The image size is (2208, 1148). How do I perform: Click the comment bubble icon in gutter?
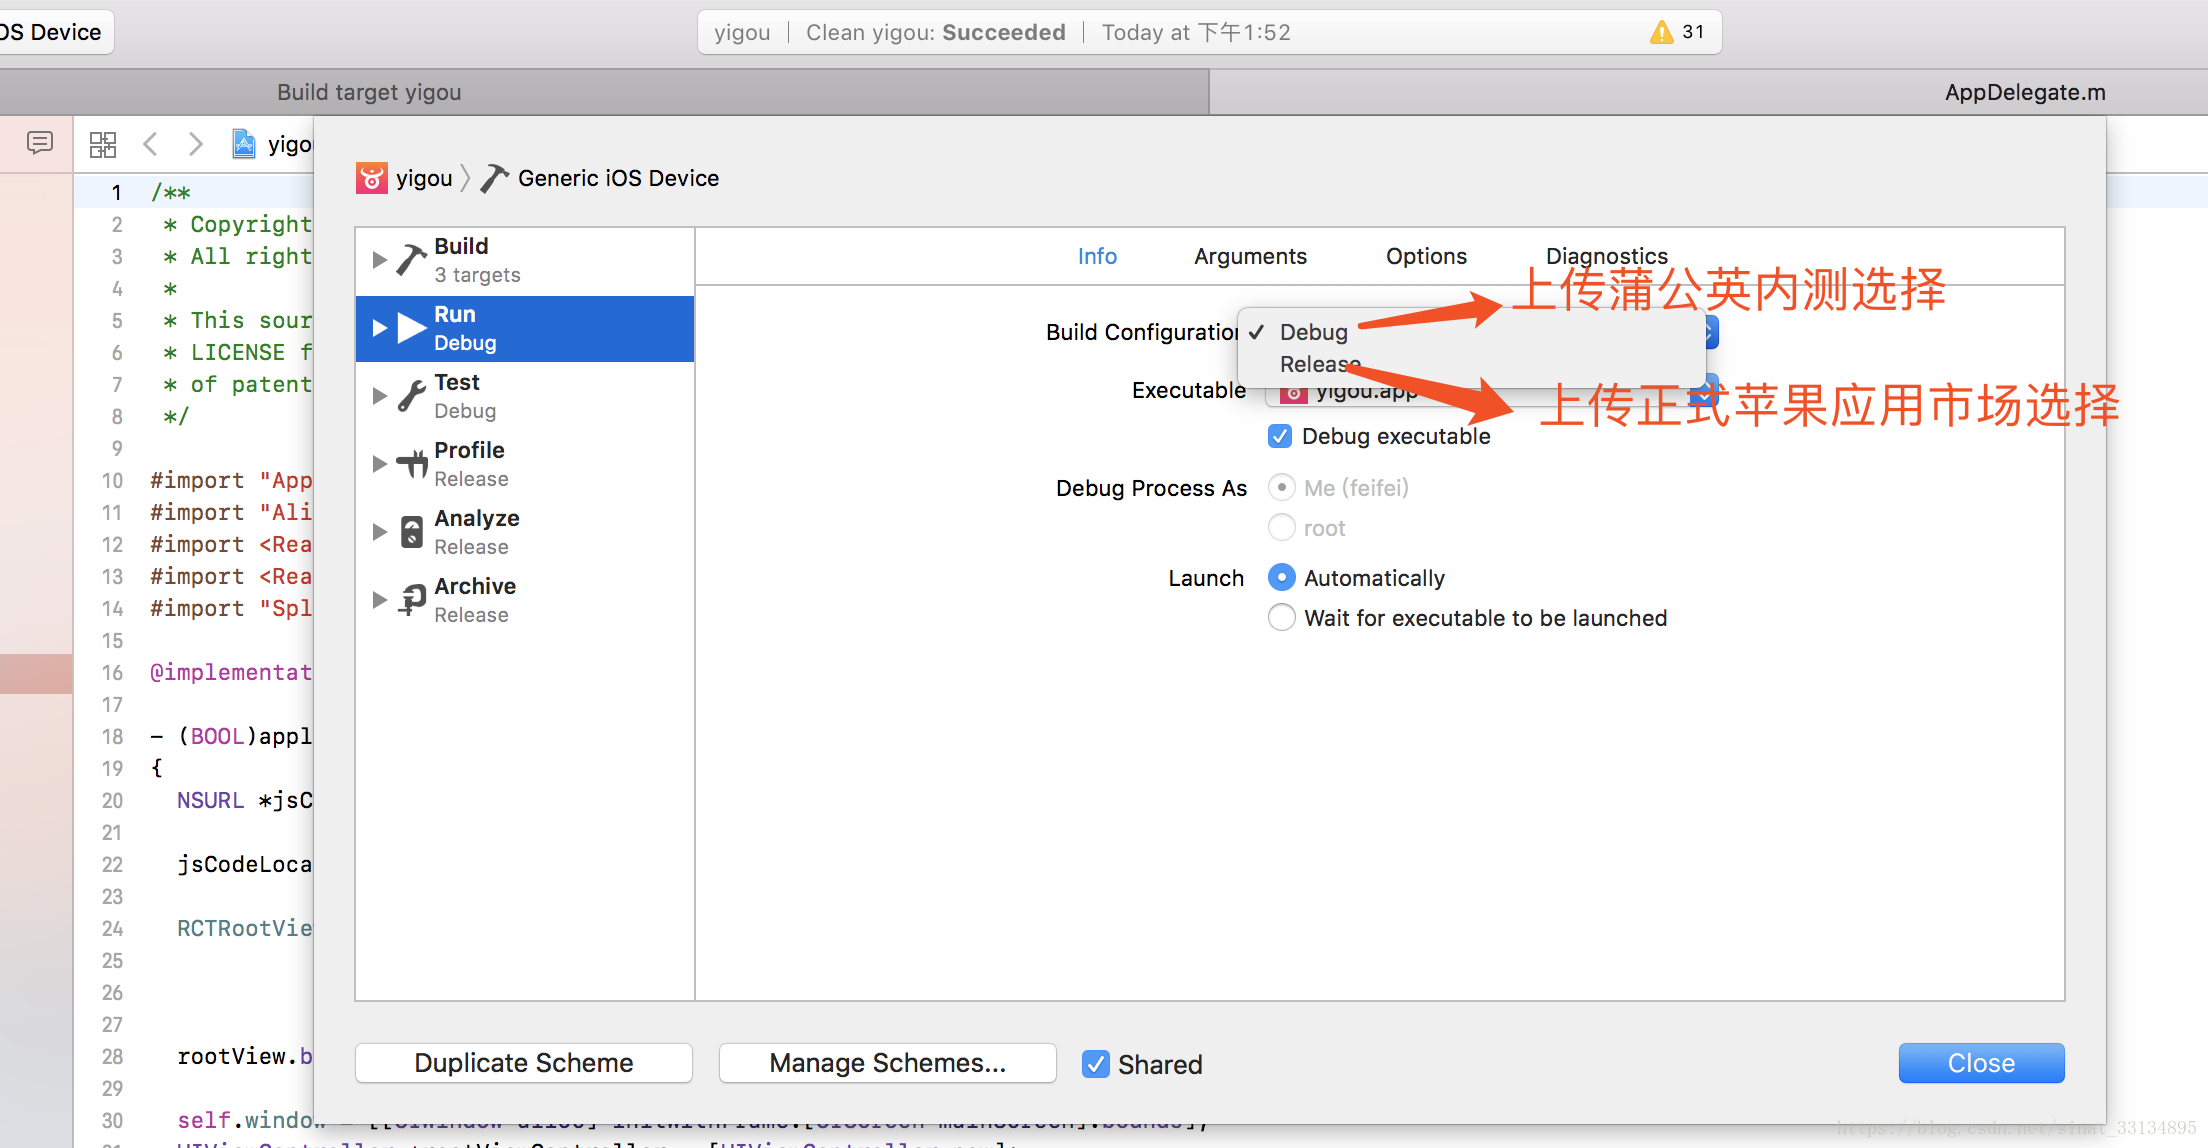click(40, 143)
